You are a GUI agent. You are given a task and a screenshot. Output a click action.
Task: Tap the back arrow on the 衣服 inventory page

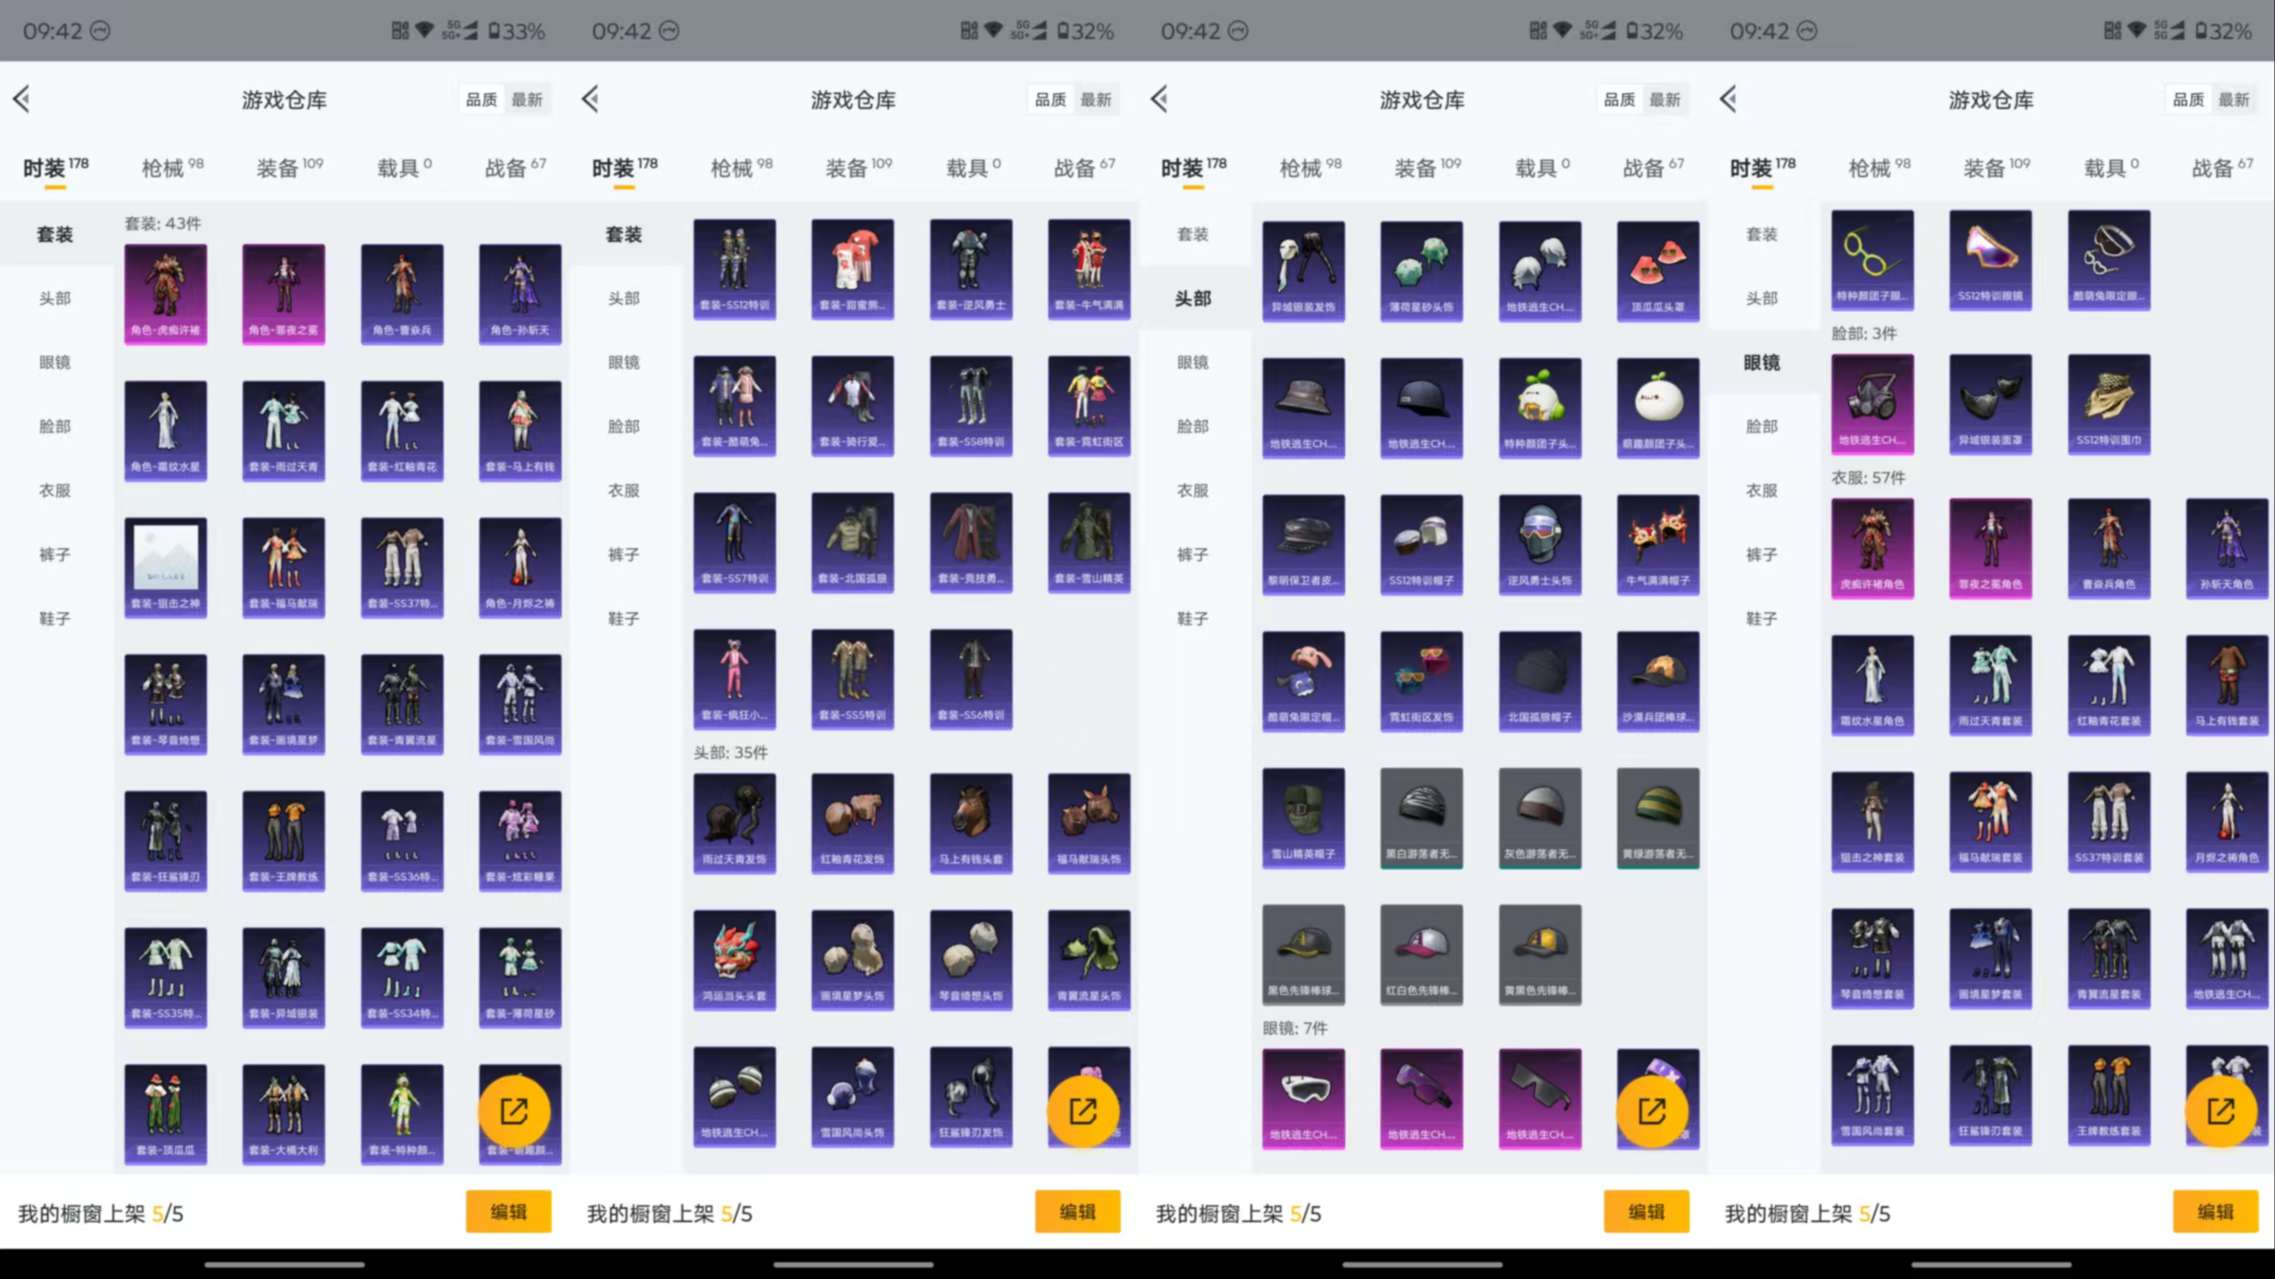[x=1727, y=99]
